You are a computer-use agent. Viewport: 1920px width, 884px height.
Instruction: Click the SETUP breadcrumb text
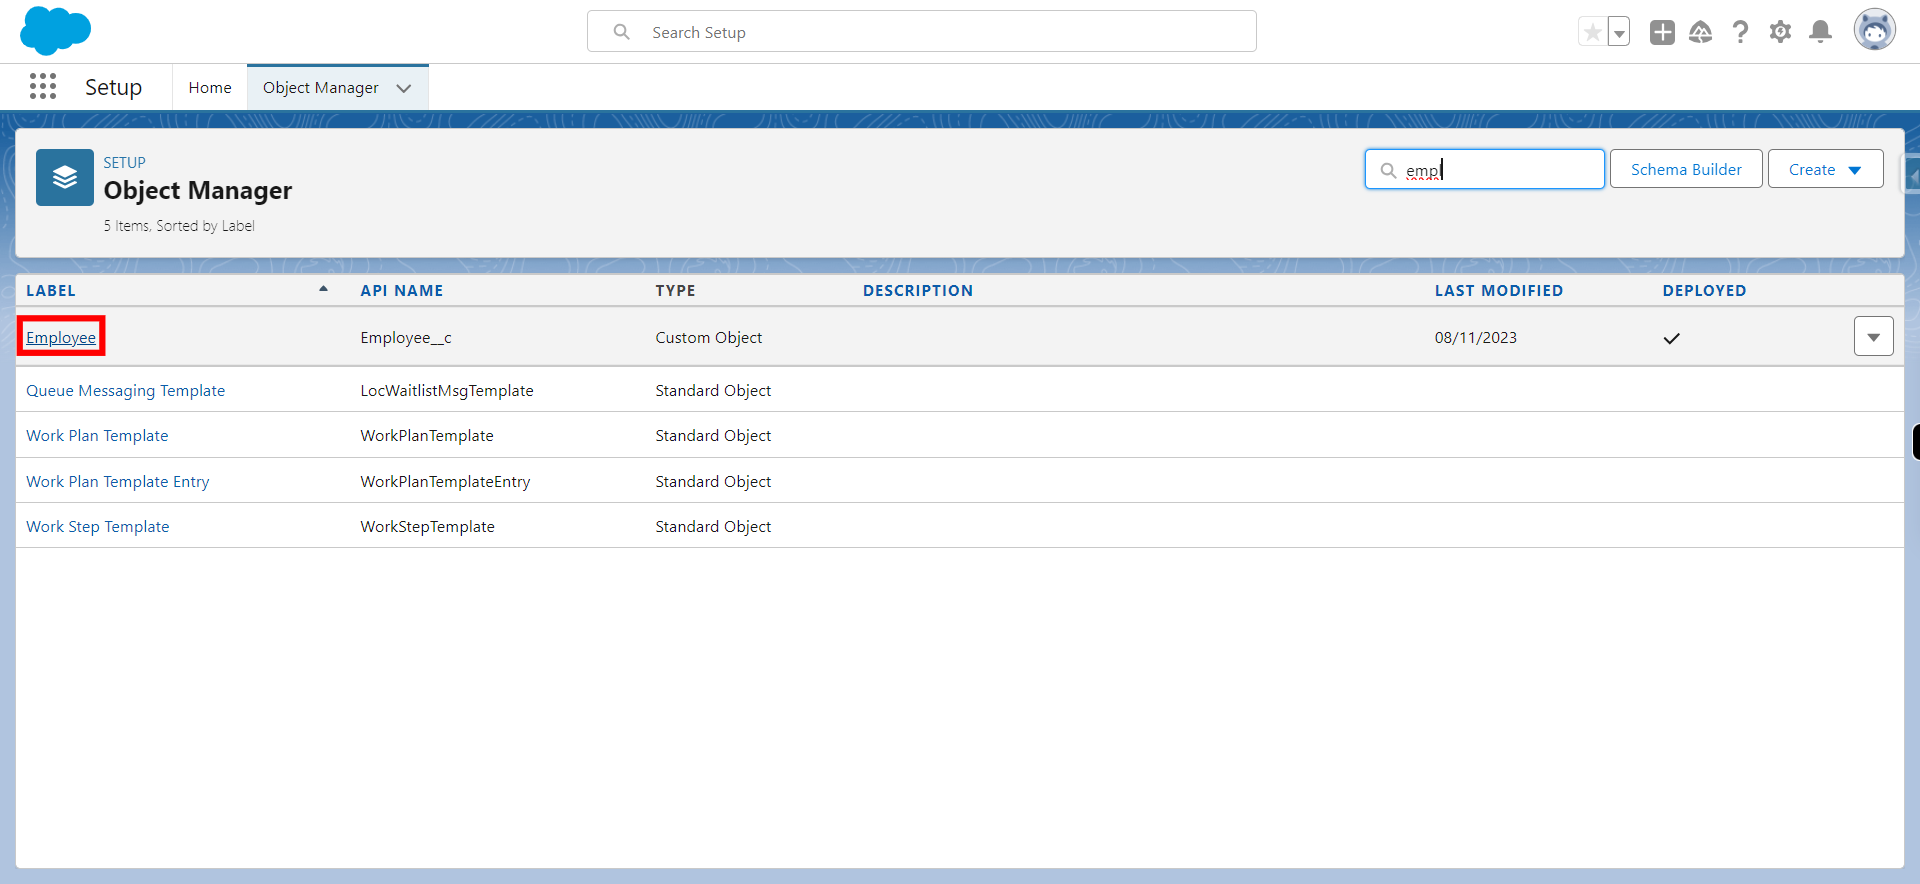pyautogui.click(x=124, y=162)
